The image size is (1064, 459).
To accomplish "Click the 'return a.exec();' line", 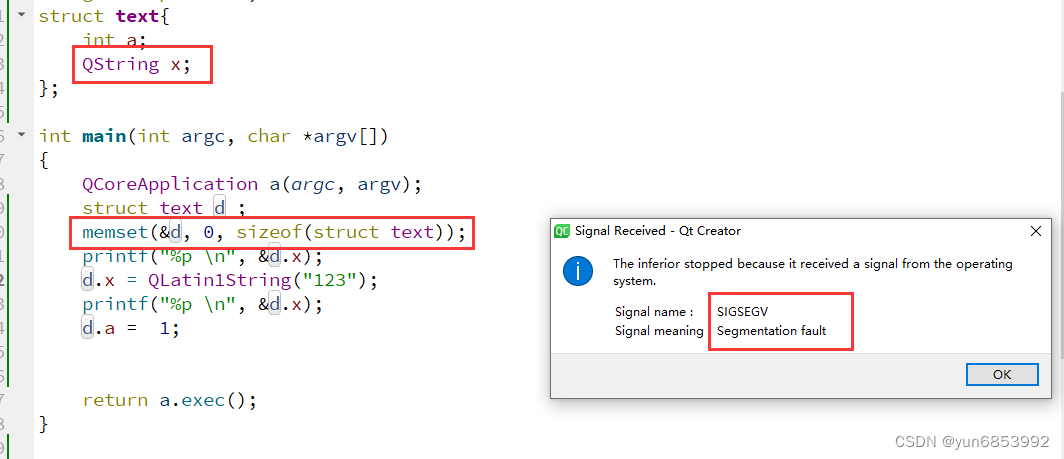I will 170,401.
